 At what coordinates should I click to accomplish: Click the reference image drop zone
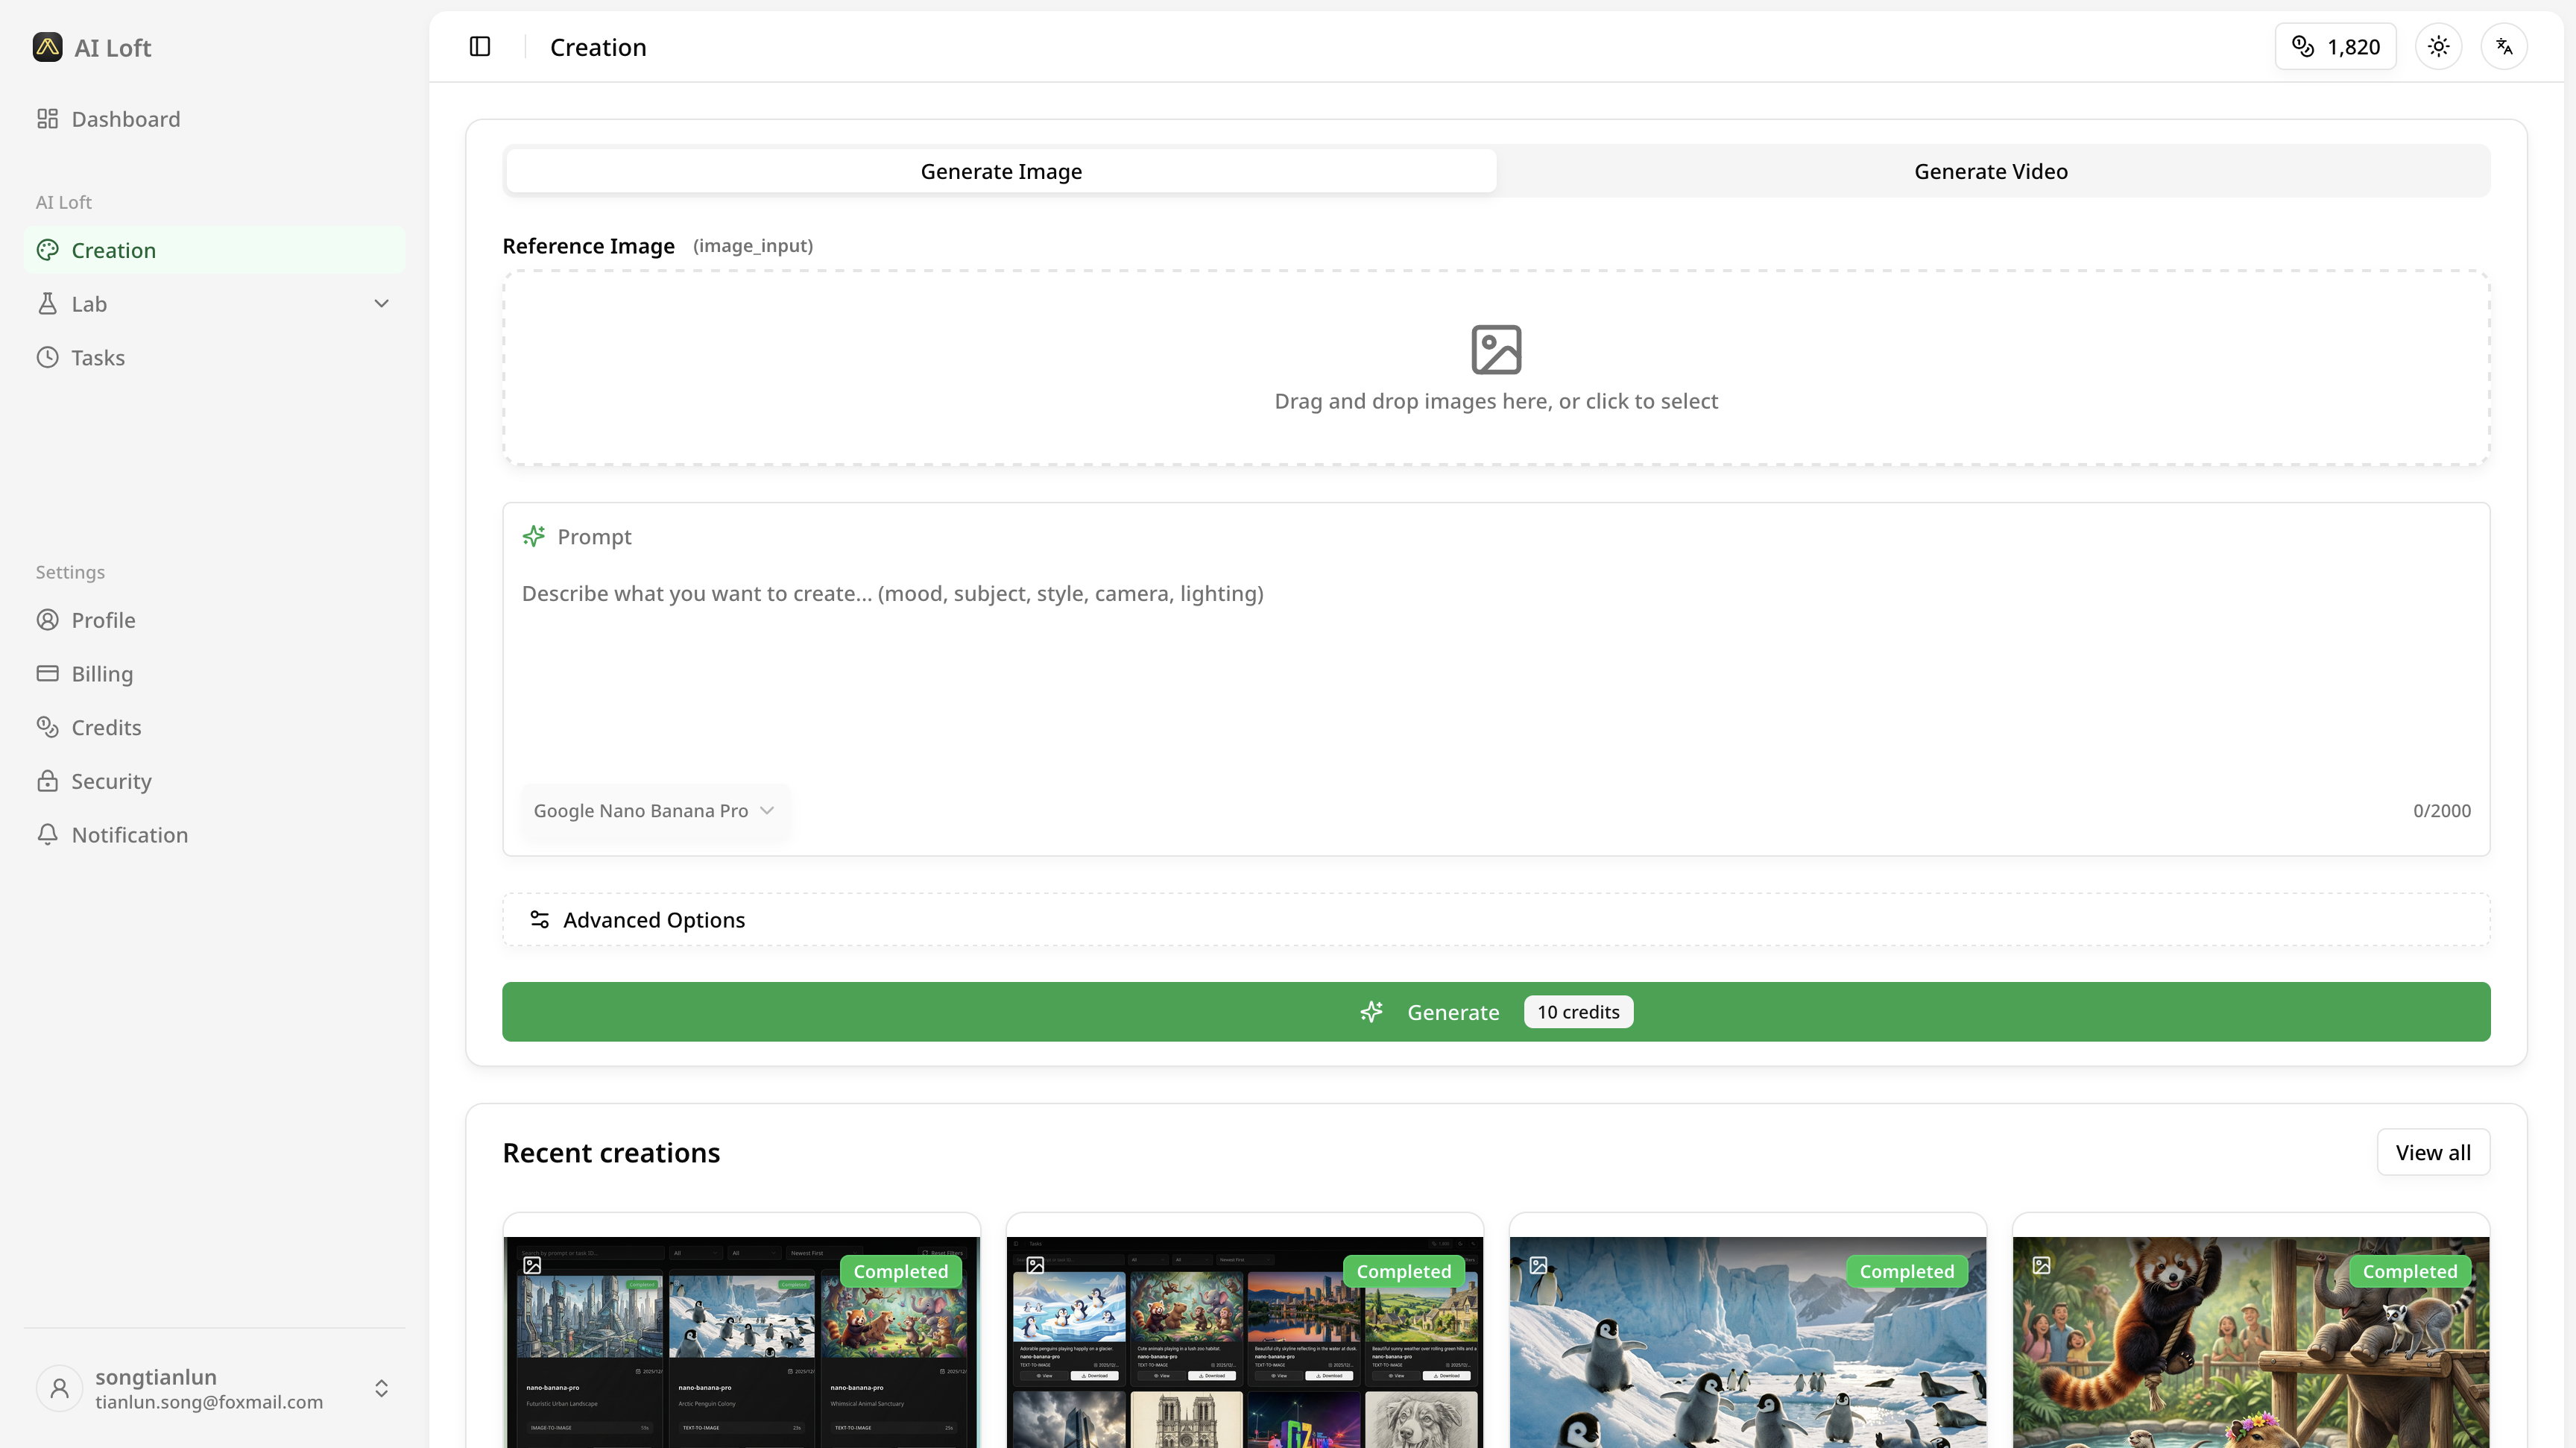(1495, 367)
